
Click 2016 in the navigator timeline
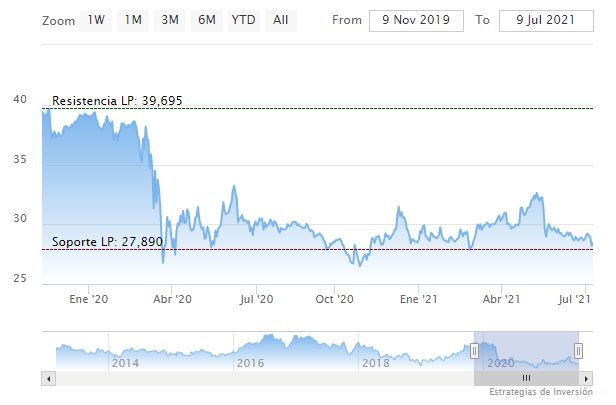pos(249,362)
